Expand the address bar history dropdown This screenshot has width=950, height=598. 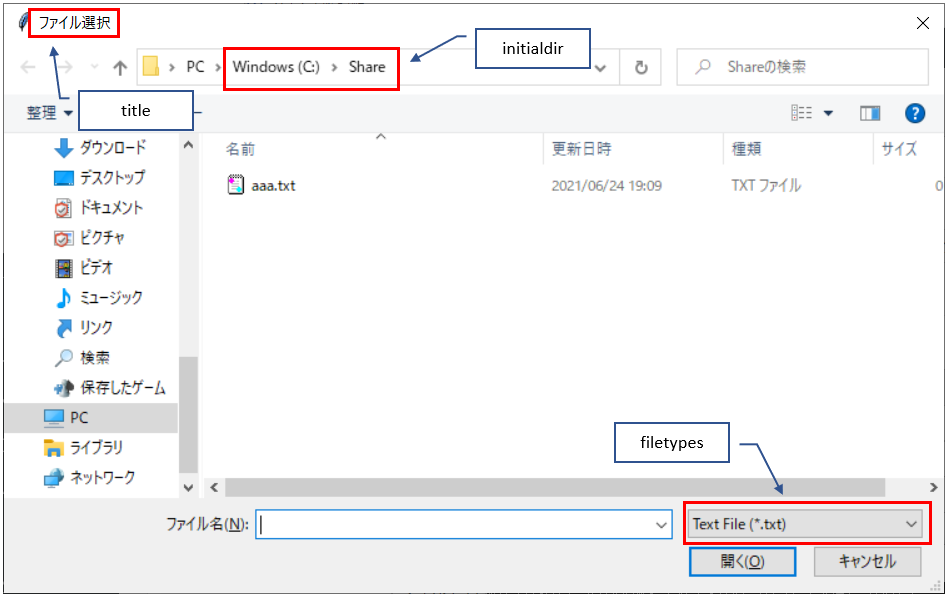click(x=600, y=68)
